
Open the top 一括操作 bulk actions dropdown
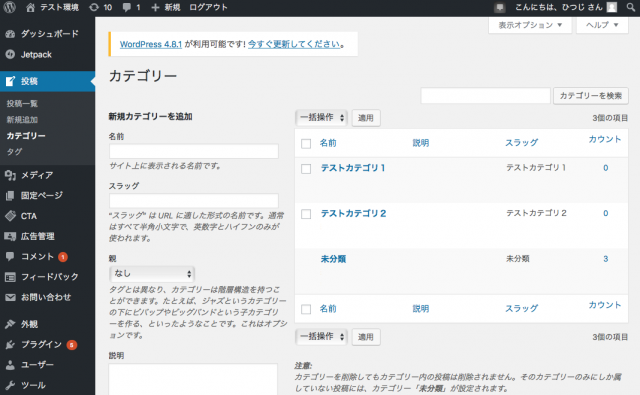tap(321, 118)
